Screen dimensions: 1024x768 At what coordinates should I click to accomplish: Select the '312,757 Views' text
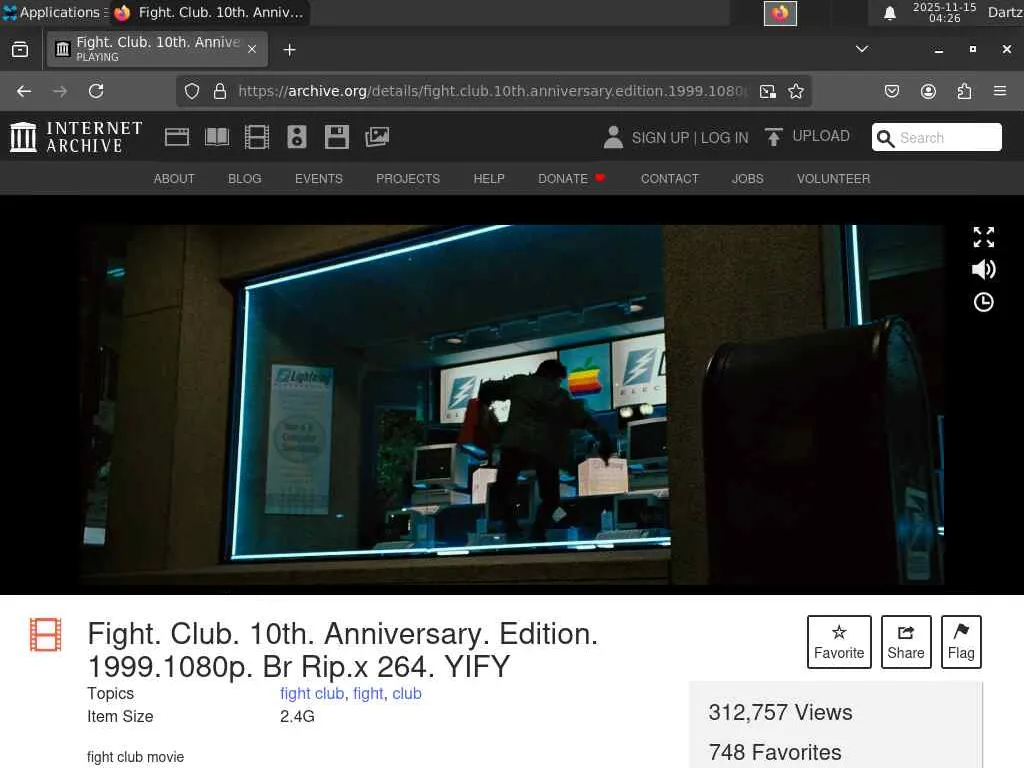tap(780, 712)
